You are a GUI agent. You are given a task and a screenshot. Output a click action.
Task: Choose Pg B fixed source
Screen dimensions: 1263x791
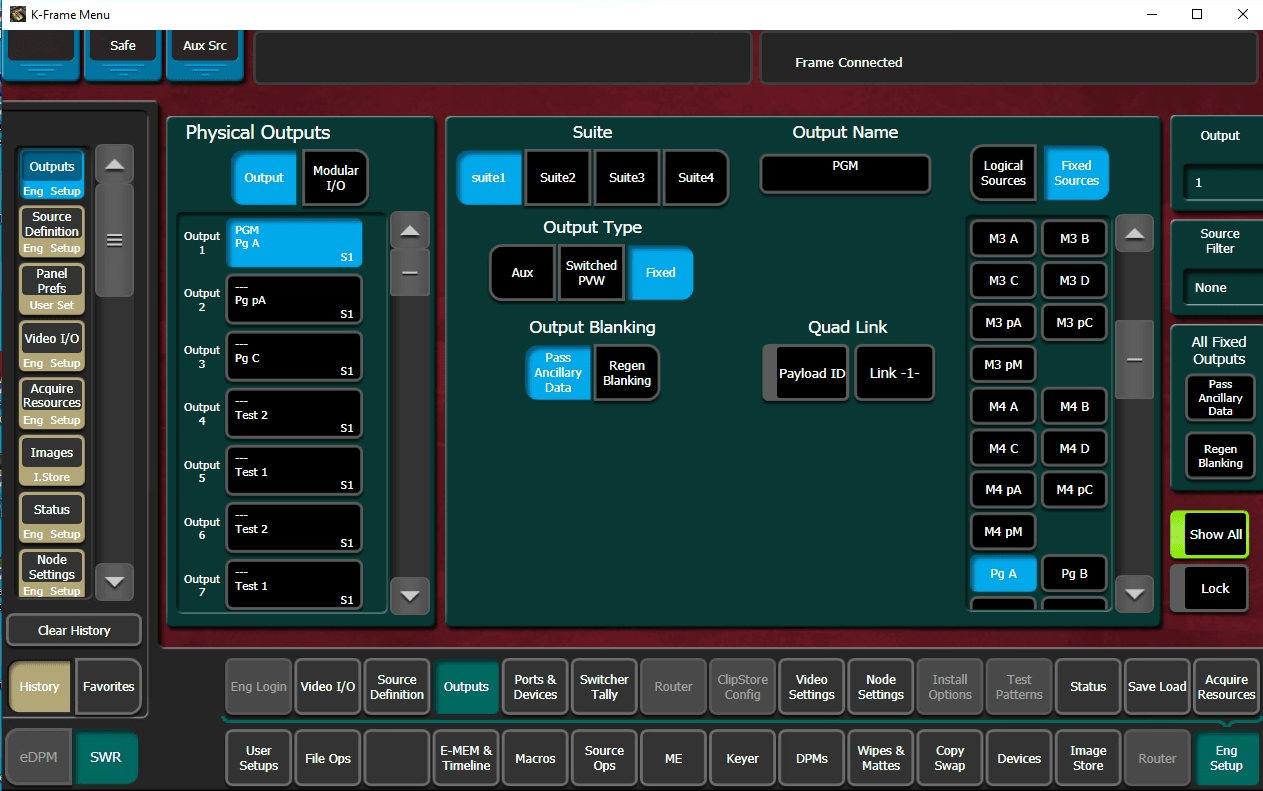click(1075, 574)
